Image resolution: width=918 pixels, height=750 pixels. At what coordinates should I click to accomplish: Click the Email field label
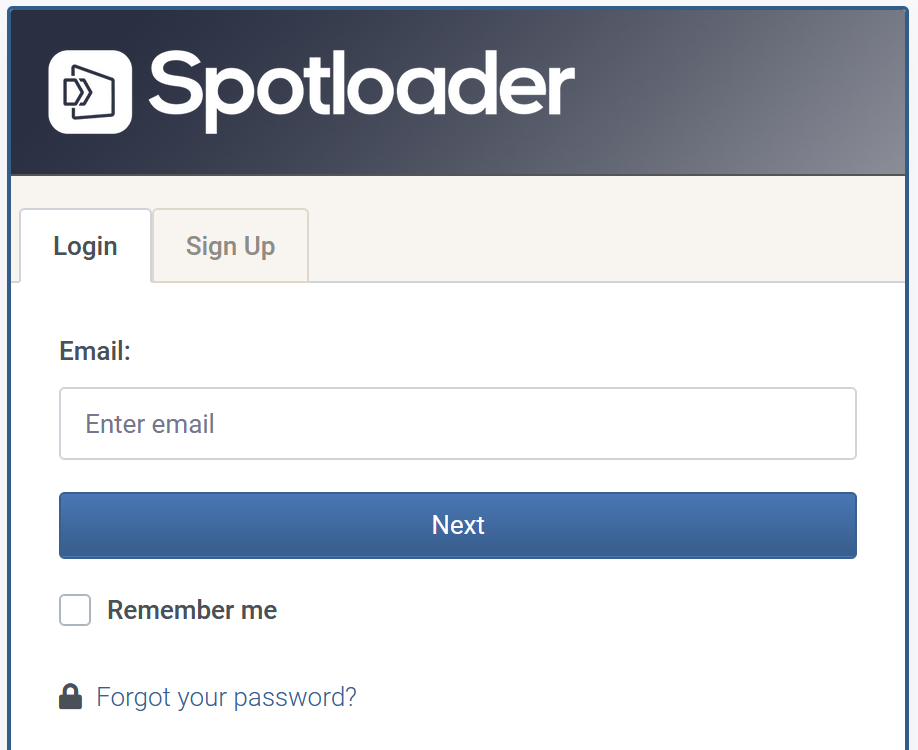click(x=95, y=351)
